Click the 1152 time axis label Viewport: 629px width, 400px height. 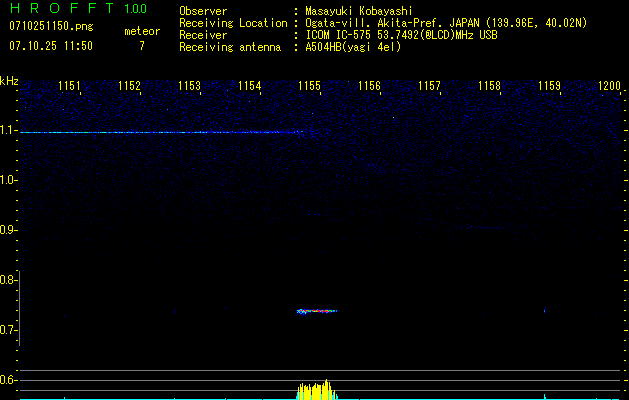129,86
